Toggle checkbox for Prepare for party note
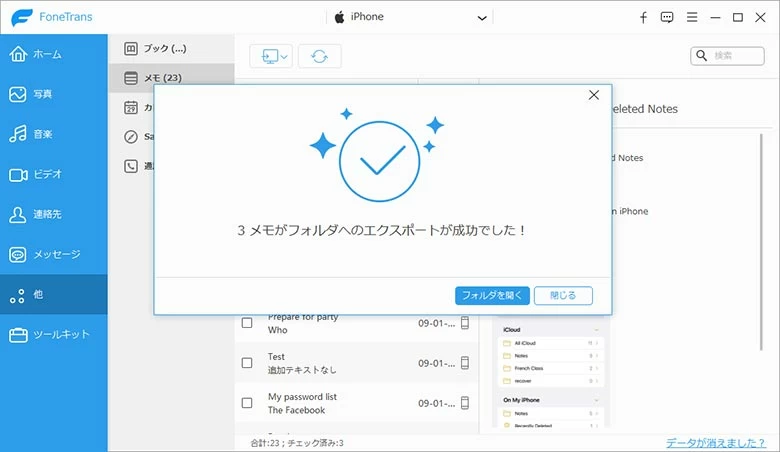780x452 pixels. coord(247,323)
